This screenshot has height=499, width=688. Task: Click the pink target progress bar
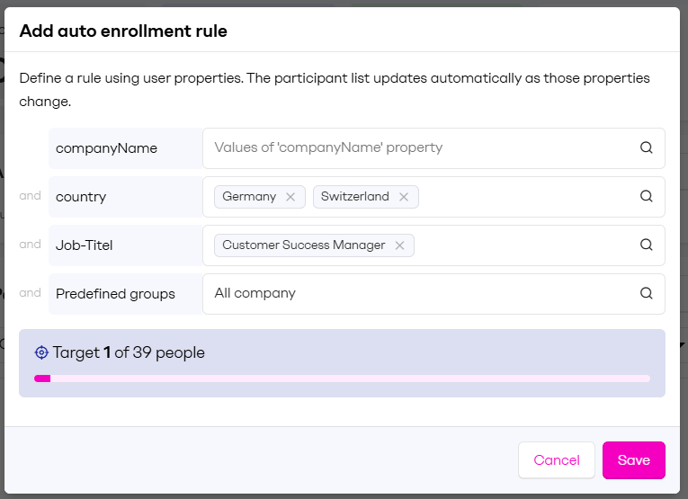342,378
